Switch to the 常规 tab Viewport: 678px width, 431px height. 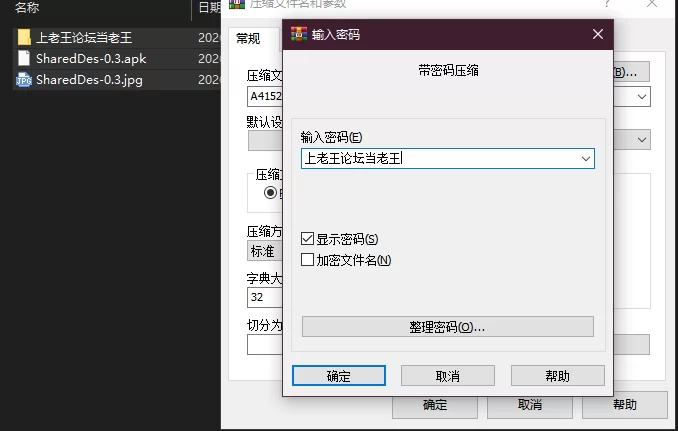[248, 39]
